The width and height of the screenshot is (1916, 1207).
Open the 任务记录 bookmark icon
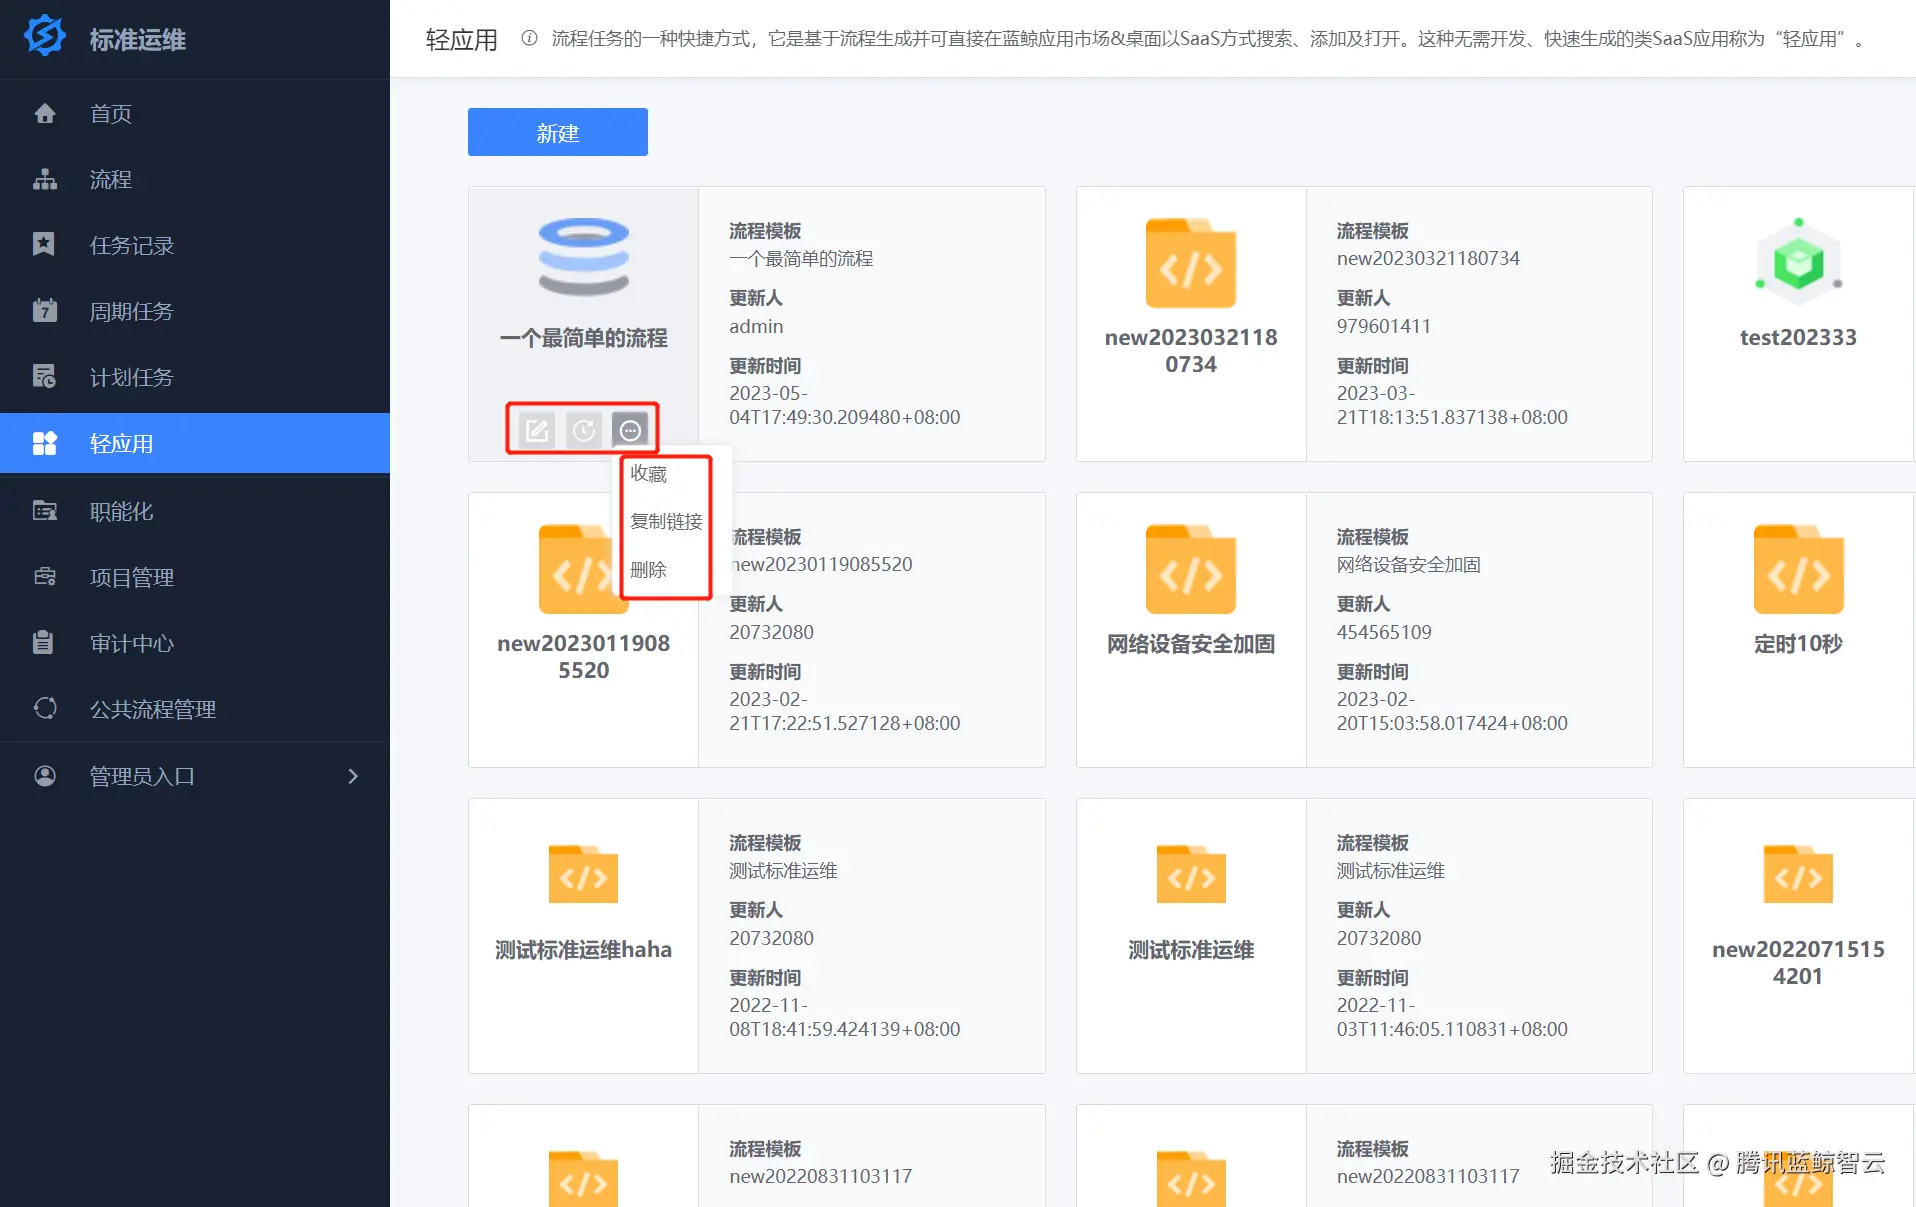click(x=45, y=245)
